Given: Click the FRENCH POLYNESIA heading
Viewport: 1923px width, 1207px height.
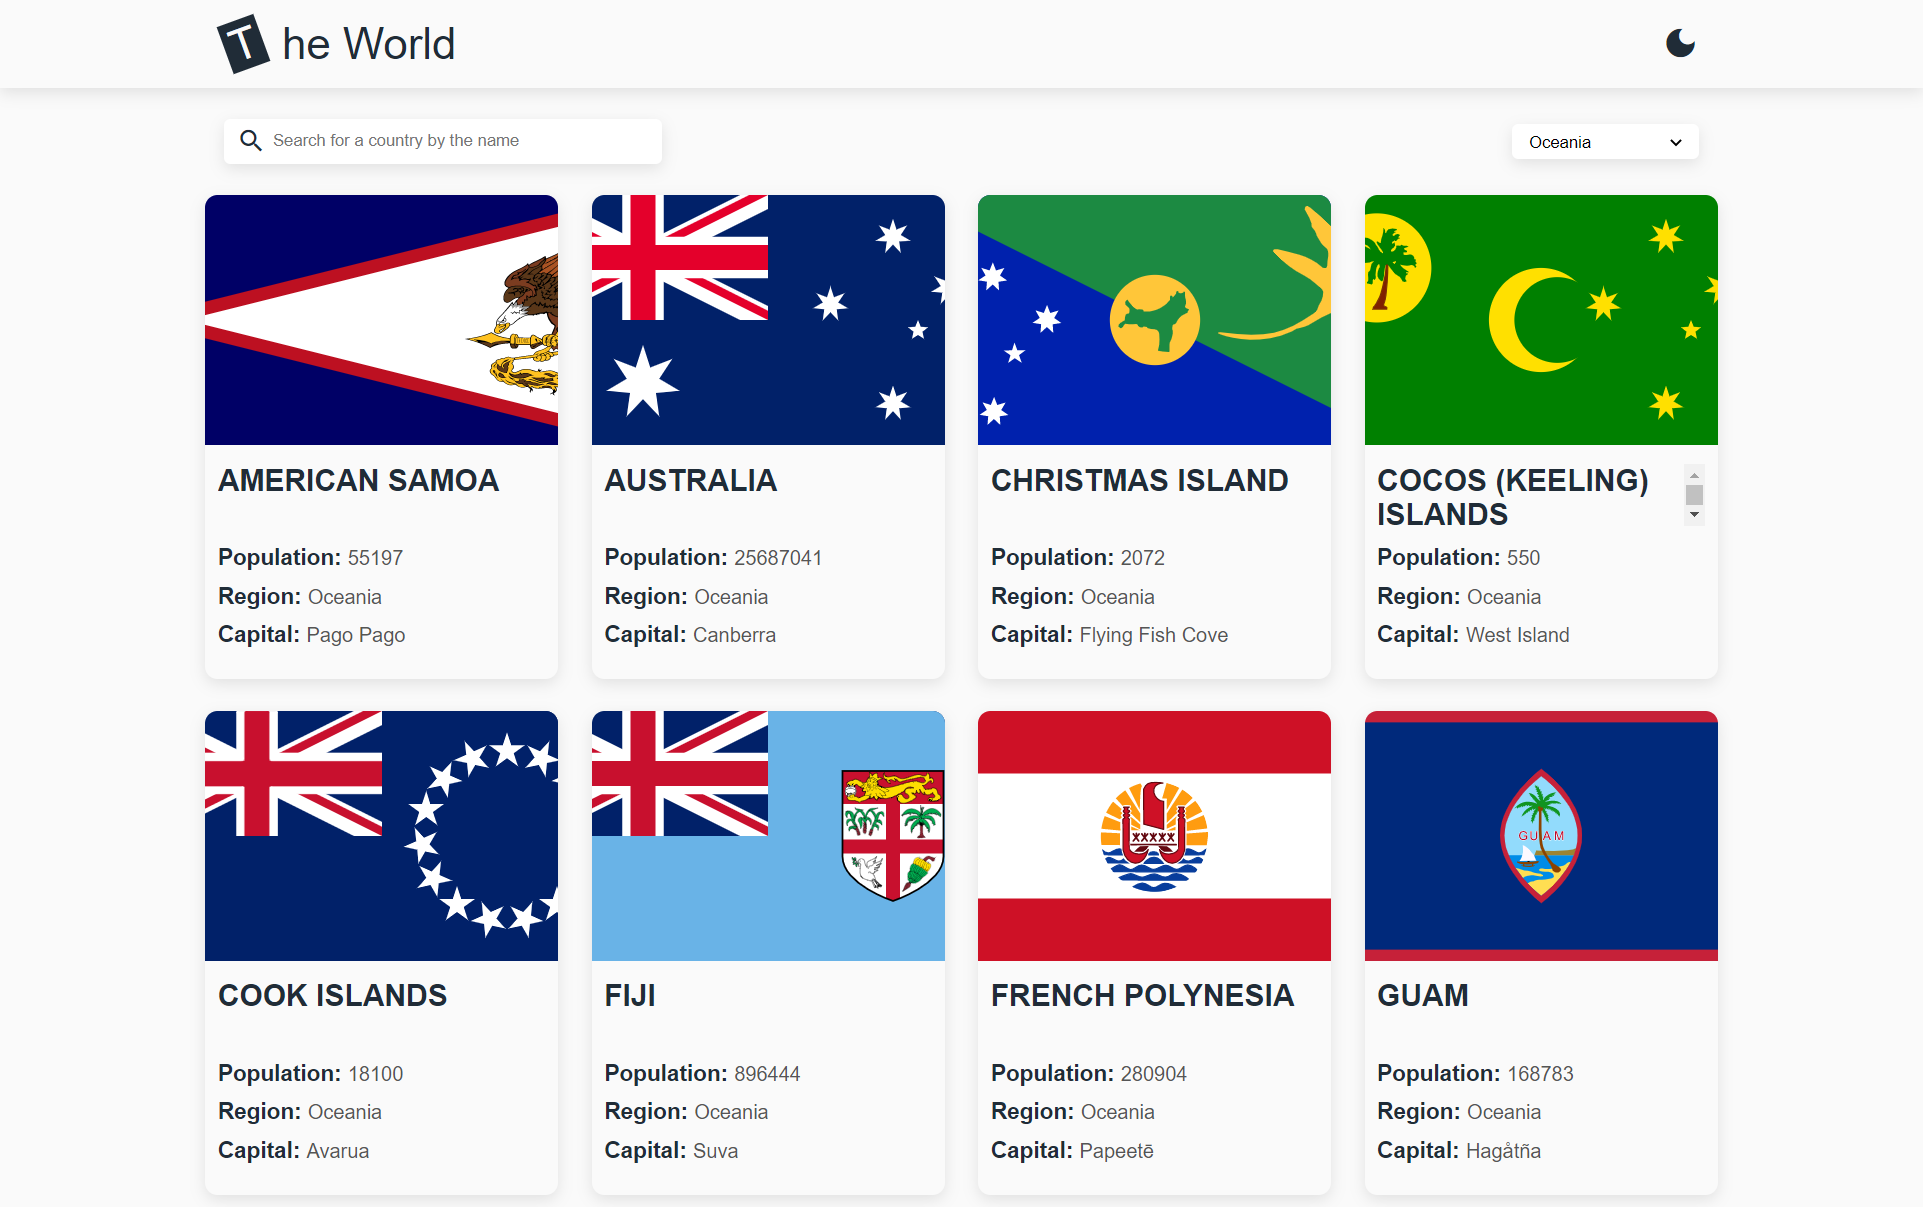Looking at the screenshot, I should pos(1142,996).
